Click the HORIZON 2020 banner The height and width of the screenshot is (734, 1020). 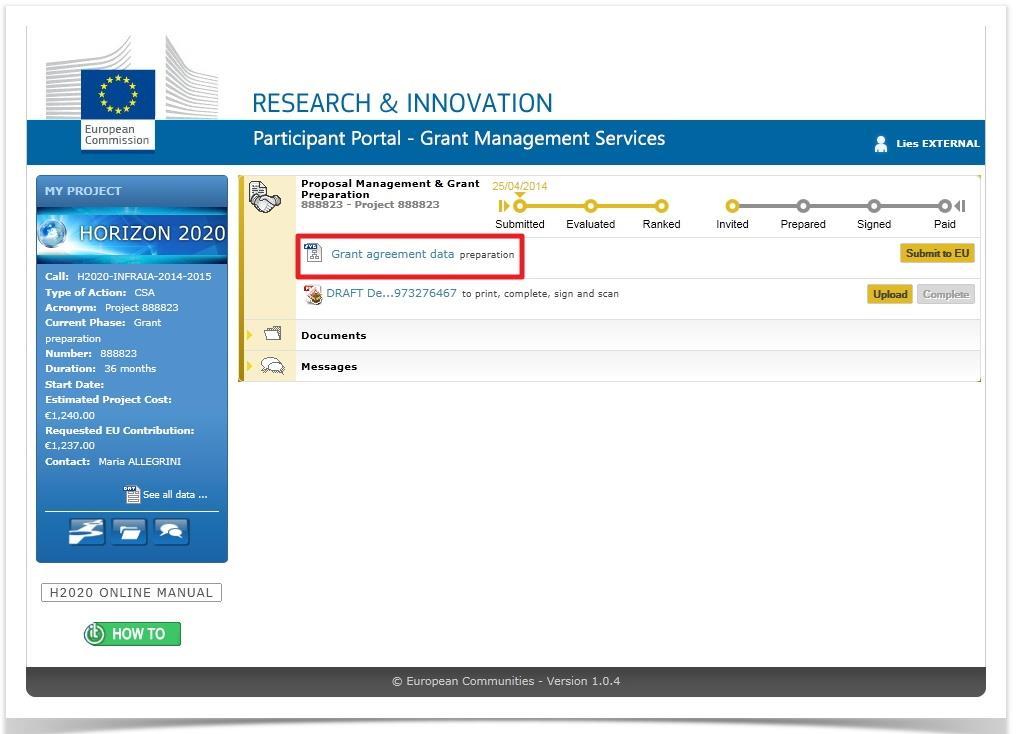point(132,234)
